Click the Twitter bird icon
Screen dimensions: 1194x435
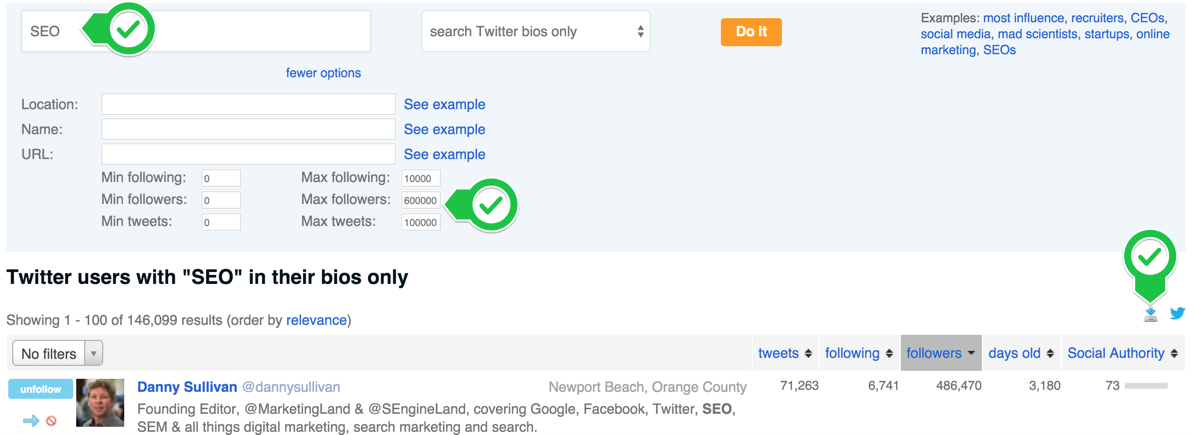coord(1178,314)
